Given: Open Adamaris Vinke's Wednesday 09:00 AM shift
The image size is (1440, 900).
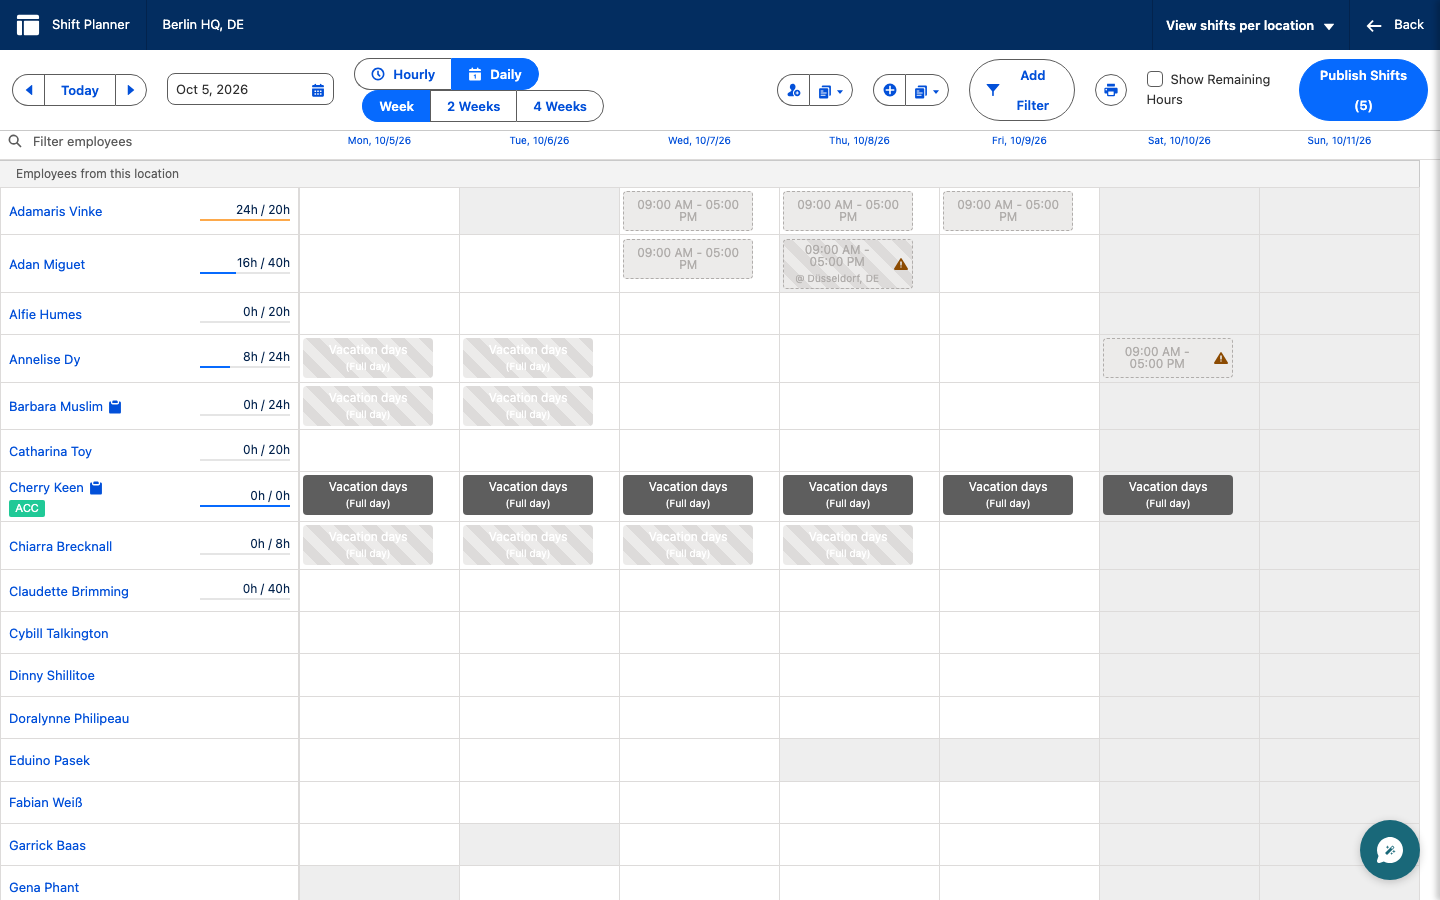Looking at the screenshot, I should pyautogui.click(x=688, y=211).
